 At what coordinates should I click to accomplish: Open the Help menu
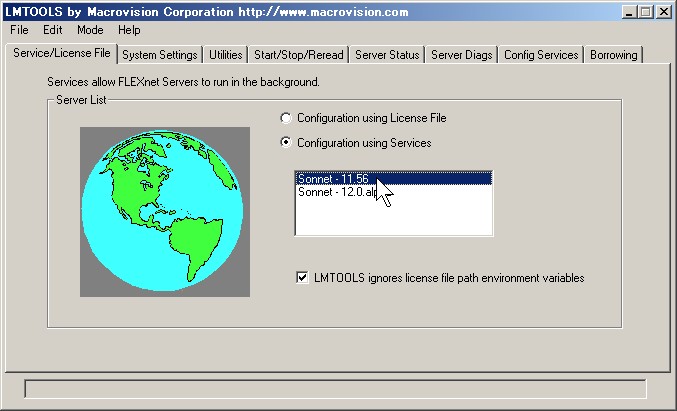pyautogui.click(x=129, y=30)
